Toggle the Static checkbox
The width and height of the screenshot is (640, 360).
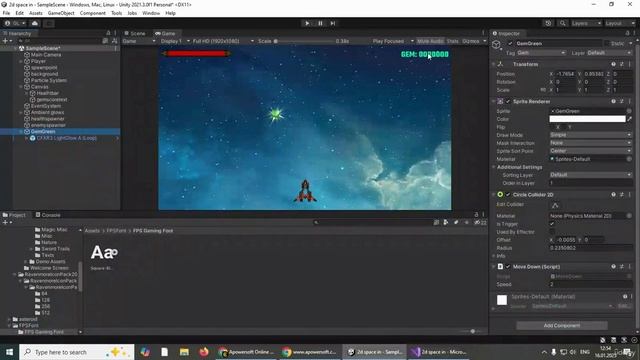[x=607, y=43]
